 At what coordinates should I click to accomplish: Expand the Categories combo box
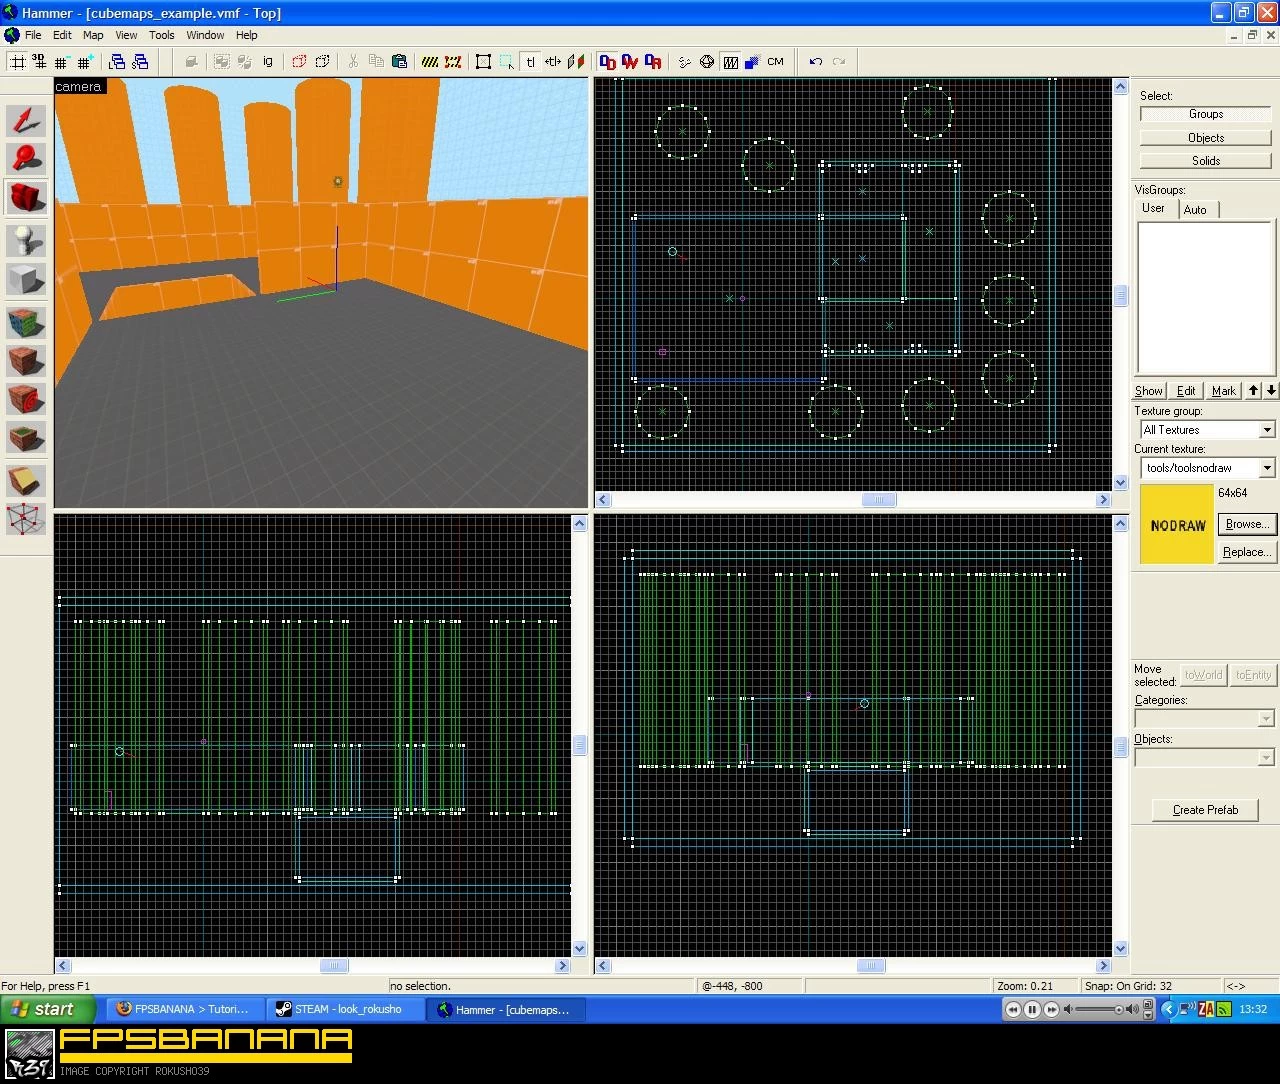(1266, 719)
